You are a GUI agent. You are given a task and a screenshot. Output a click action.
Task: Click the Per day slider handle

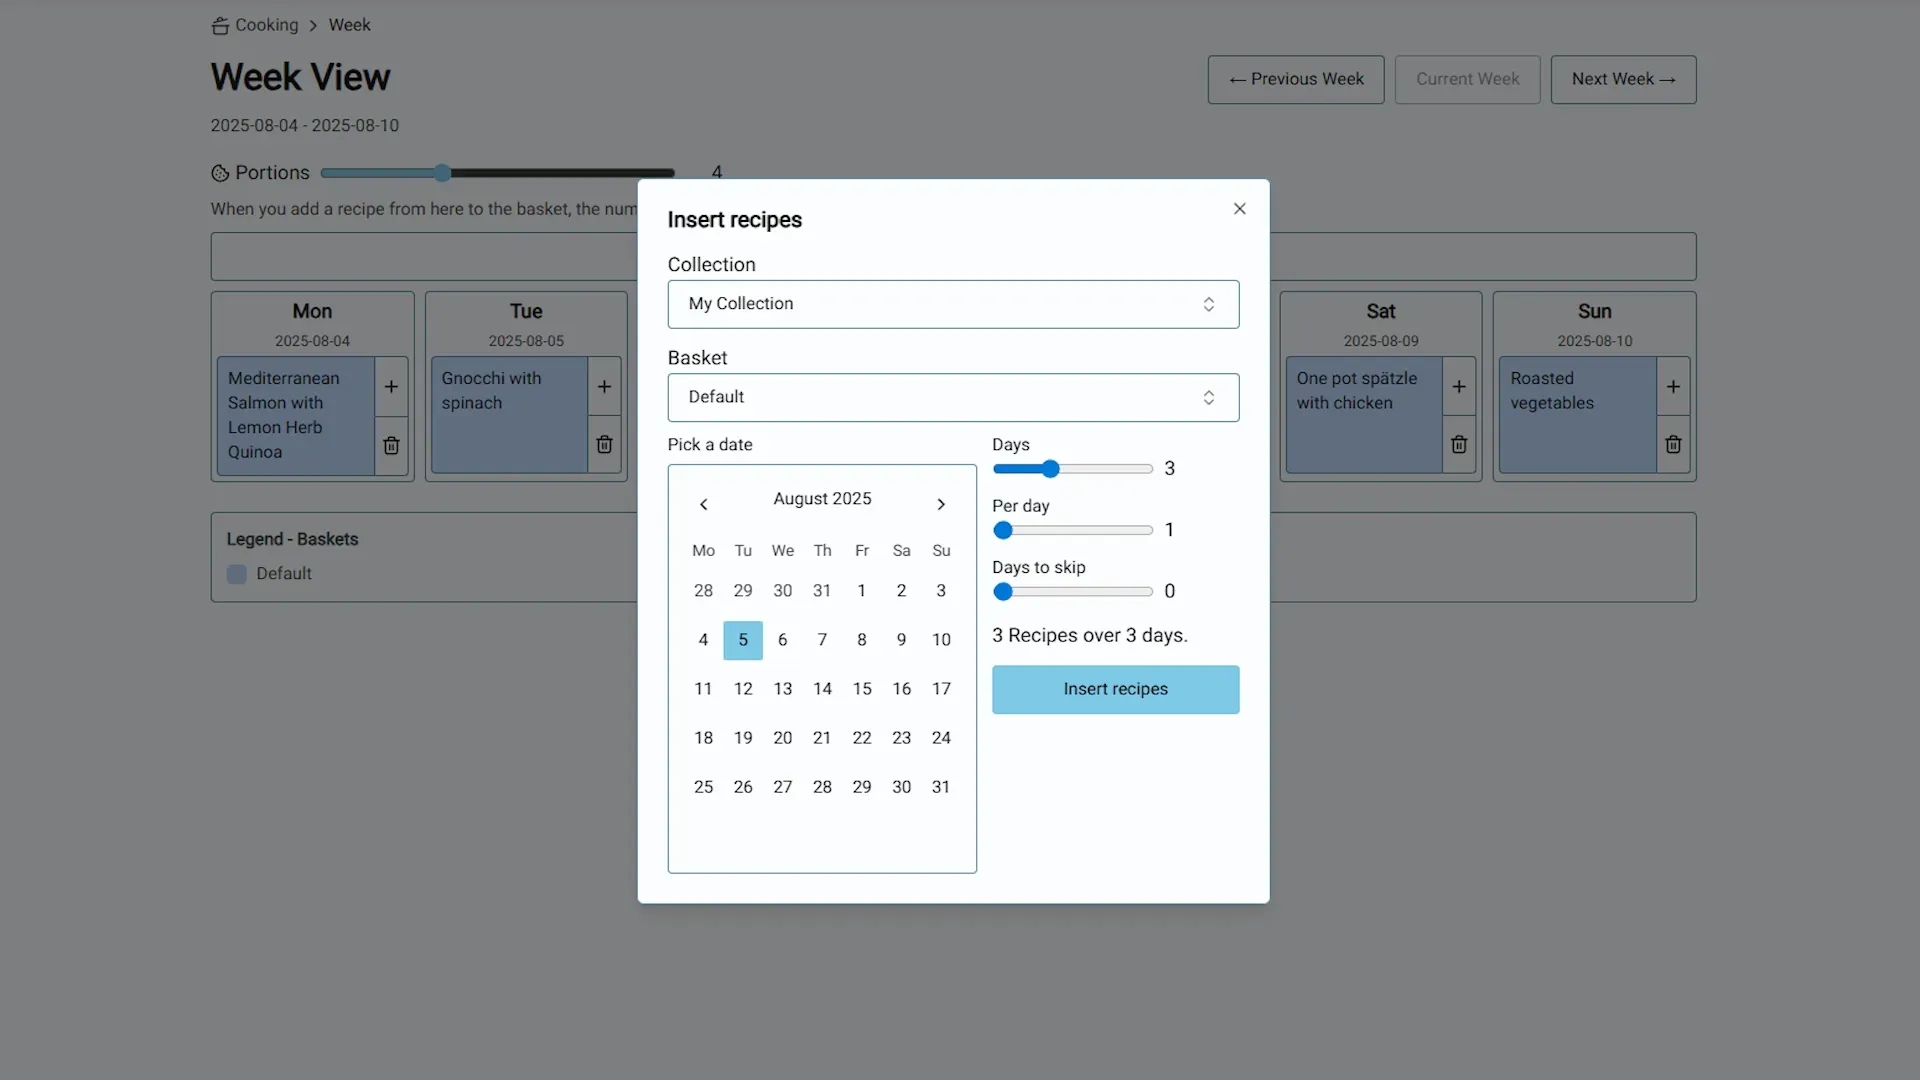(x=1003, y=530)
